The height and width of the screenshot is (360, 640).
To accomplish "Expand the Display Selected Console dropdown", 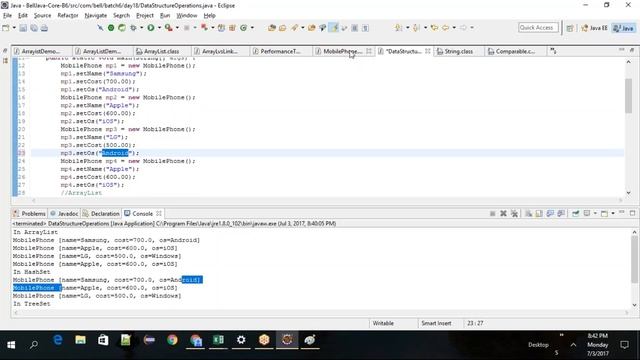I will (595, 213).
